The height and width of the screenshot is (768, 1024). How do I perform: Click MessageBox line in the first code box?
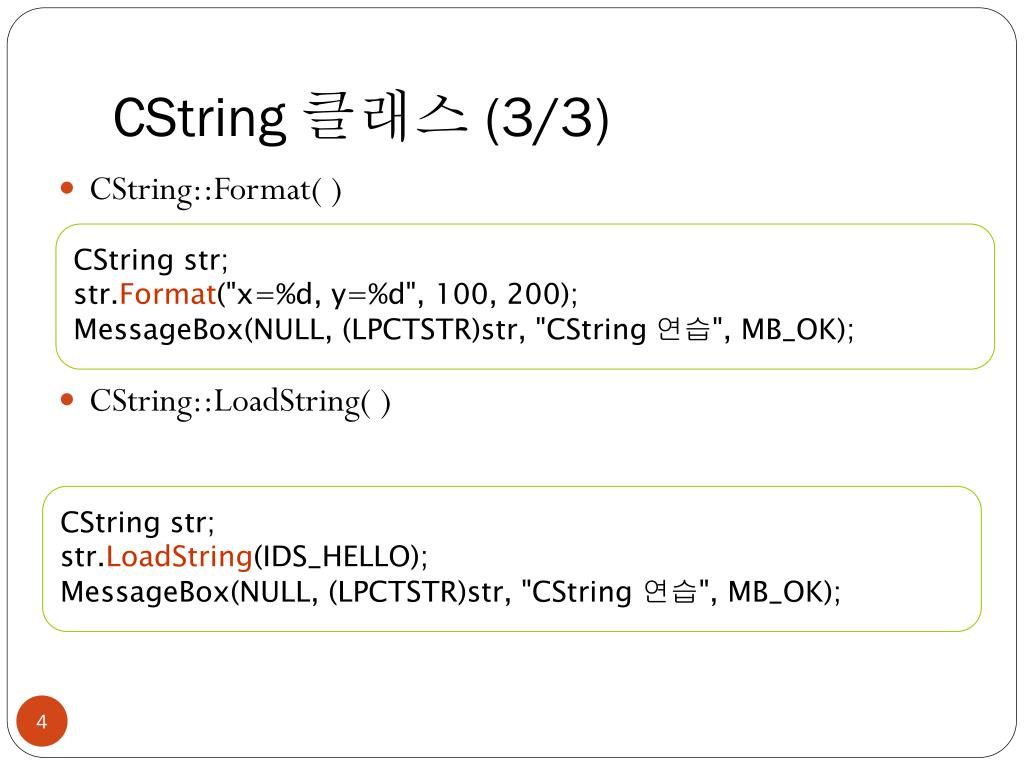click(x=464, y=329)
